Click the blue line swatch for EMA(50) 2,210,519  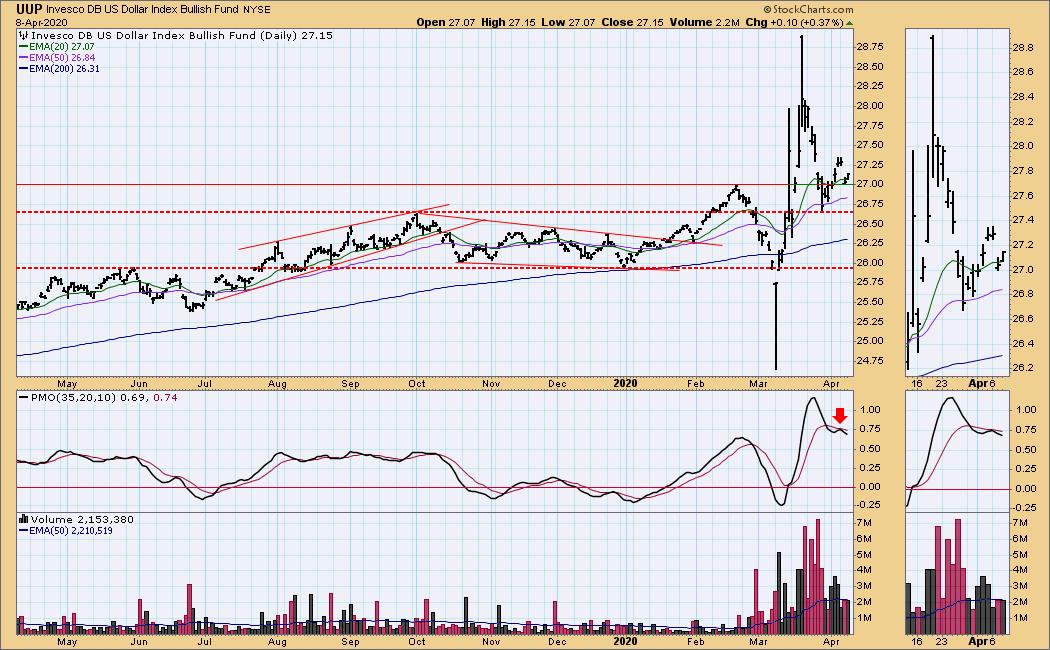[x=24, y=530]
